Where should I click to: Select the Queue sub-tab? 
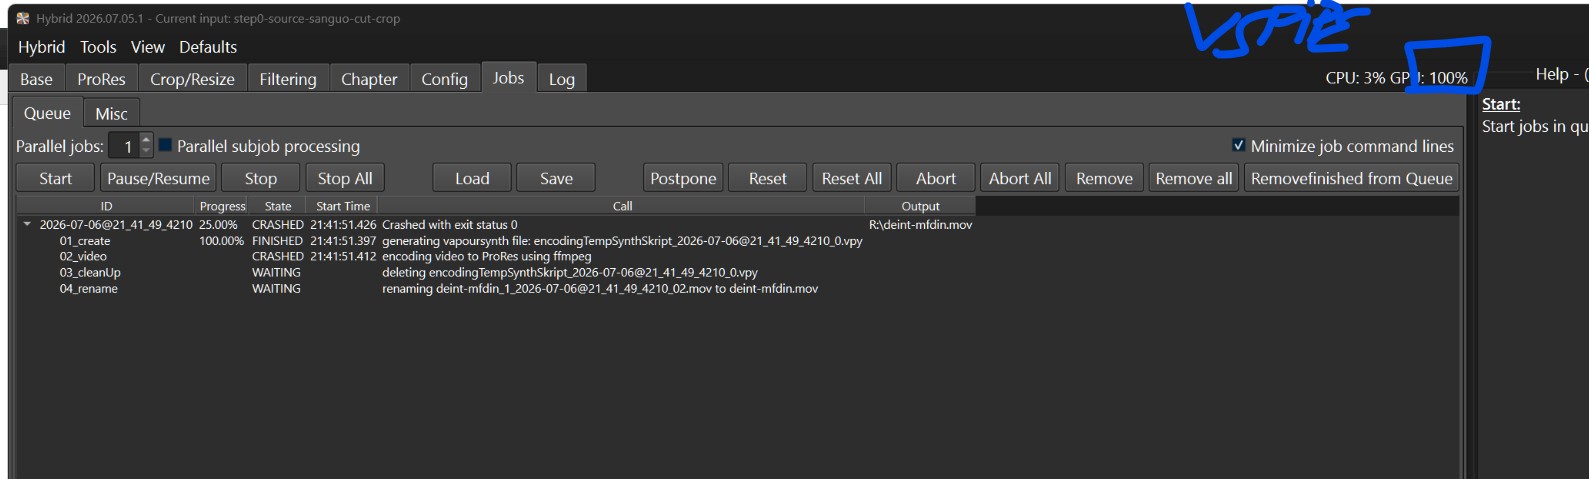47,113
